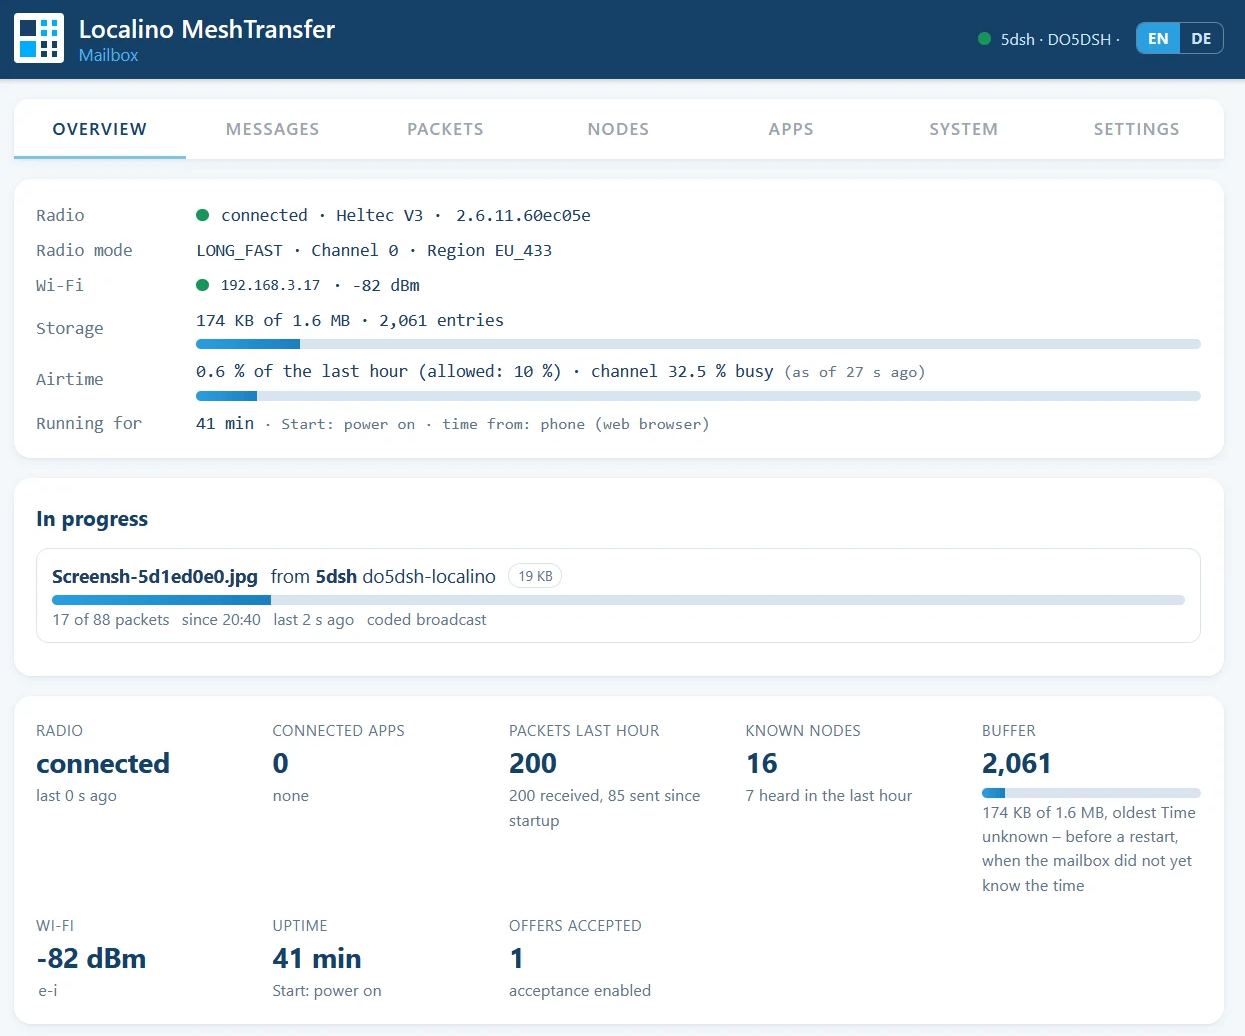The width and height of the screenshot is (1245, 1036).
Task: Click the last 0 s ago text
Action: [x=76, y=796]
